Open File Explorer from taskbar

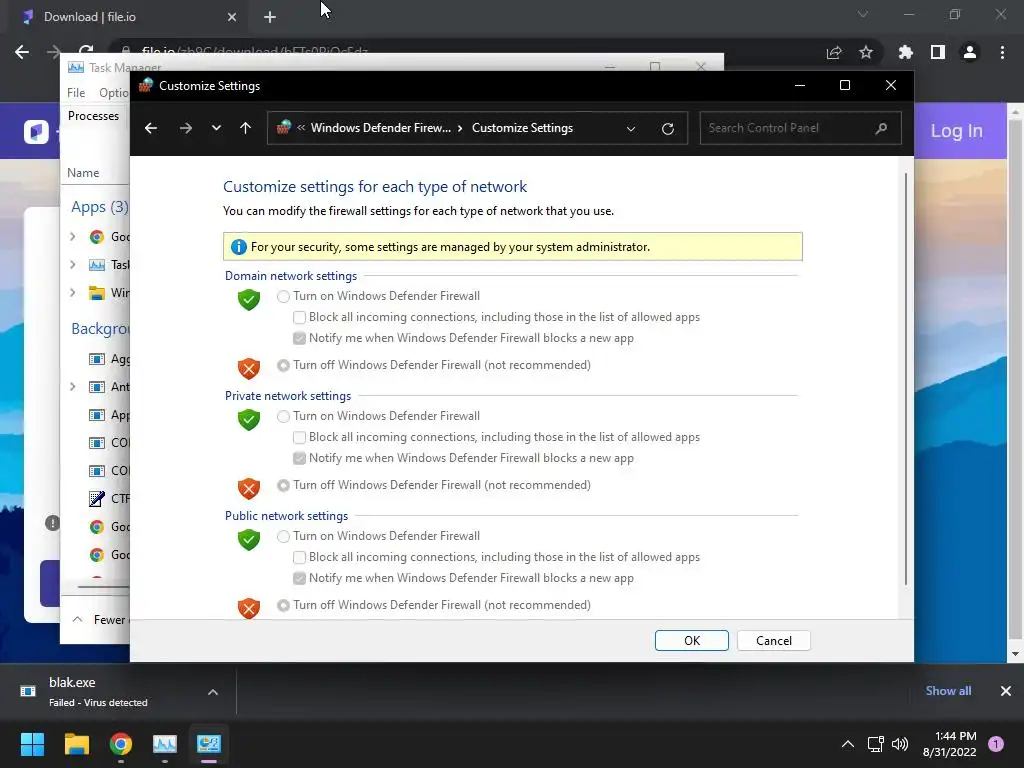pos(76,744)
